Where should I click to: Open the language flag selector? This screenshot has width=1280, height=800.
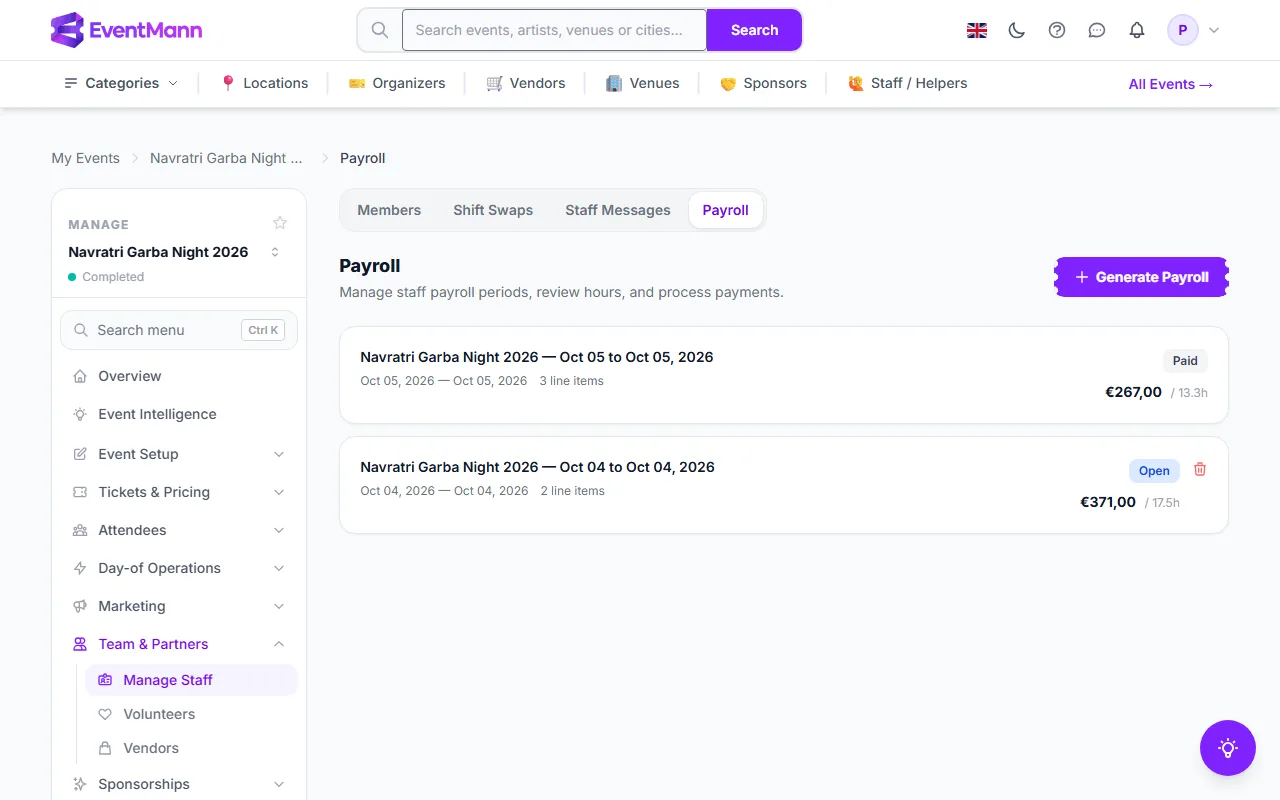click(977, 30)
